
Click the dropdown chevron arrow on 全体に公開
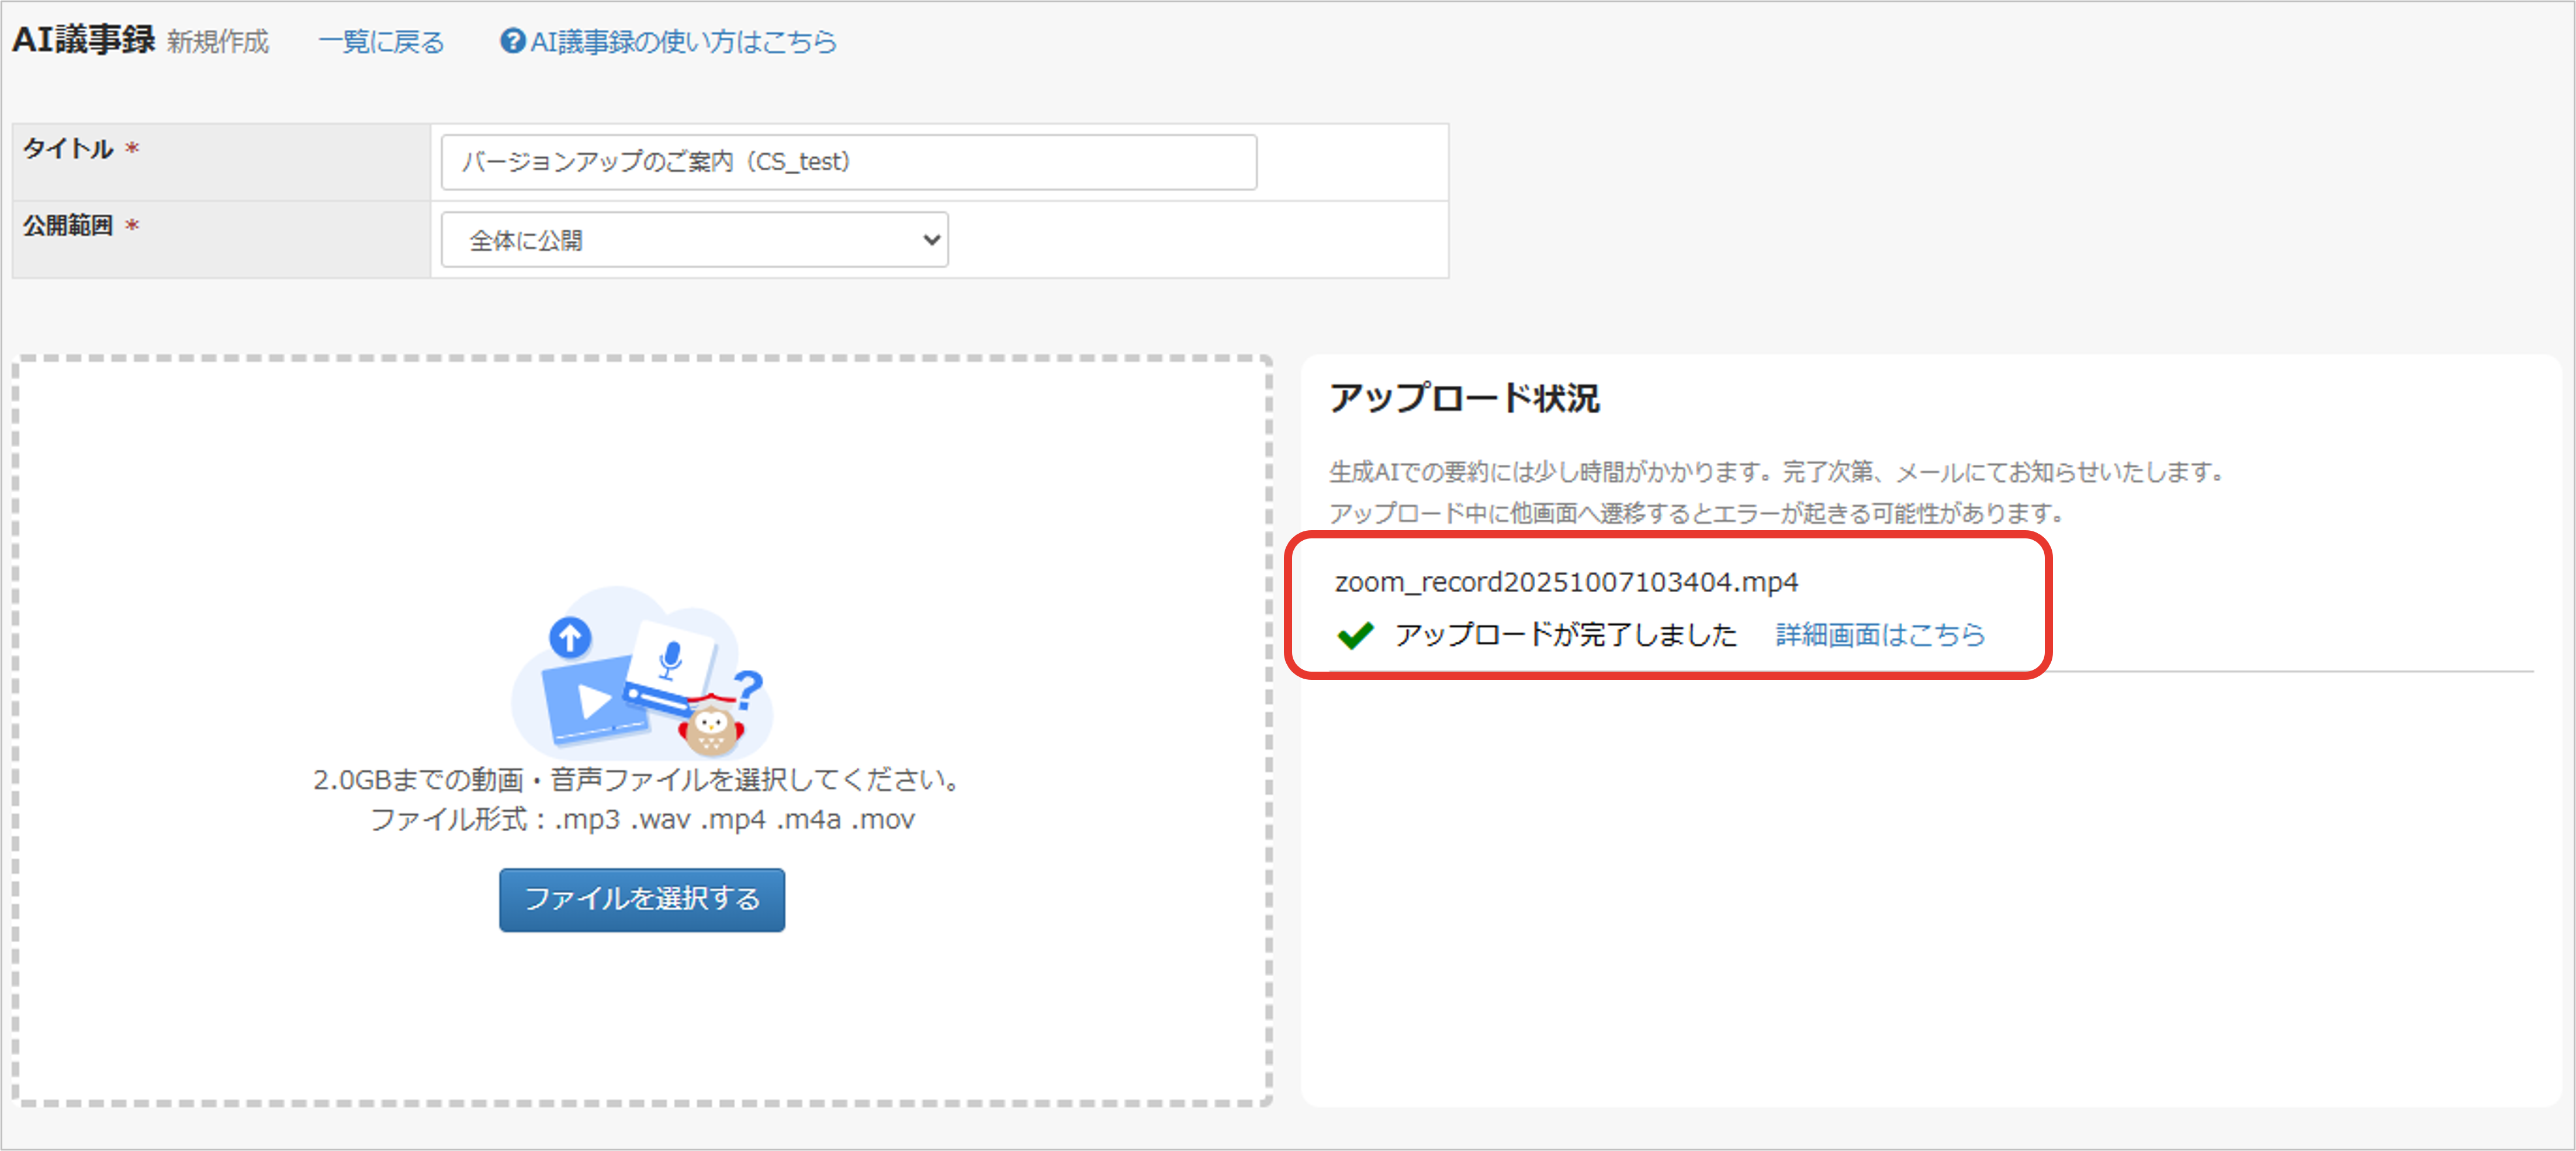point(931,240)
